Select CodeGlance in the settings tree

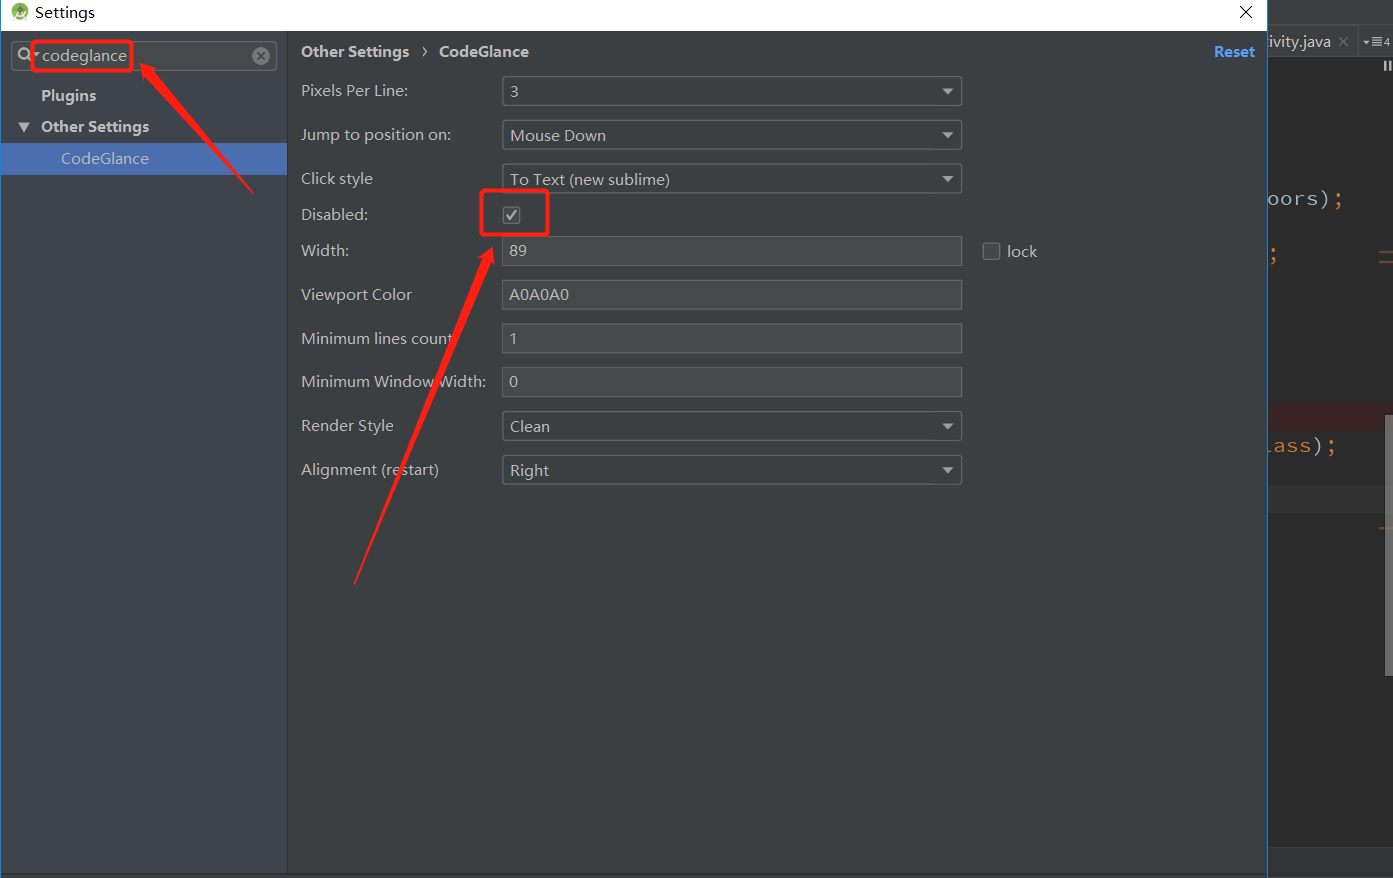click(104, 158)
